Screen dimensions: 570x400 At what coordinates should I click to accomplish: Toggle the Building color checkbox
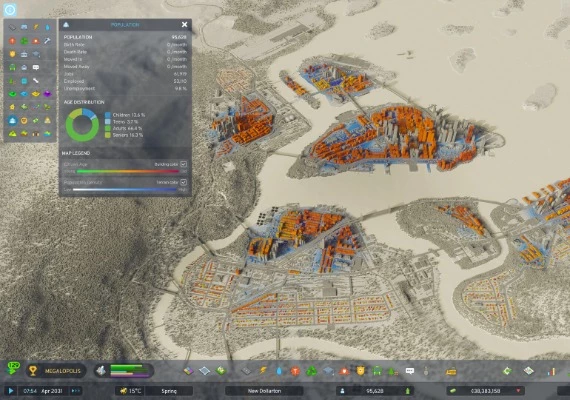click(184, 164)
